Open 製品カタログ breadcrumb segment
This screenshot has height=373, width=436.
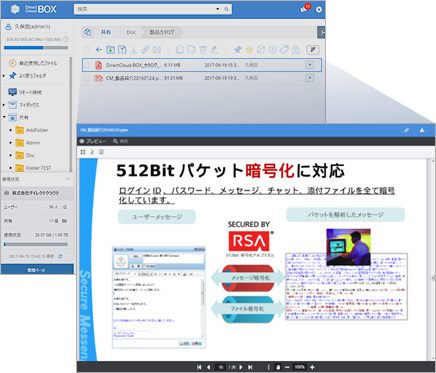point(162,32)
